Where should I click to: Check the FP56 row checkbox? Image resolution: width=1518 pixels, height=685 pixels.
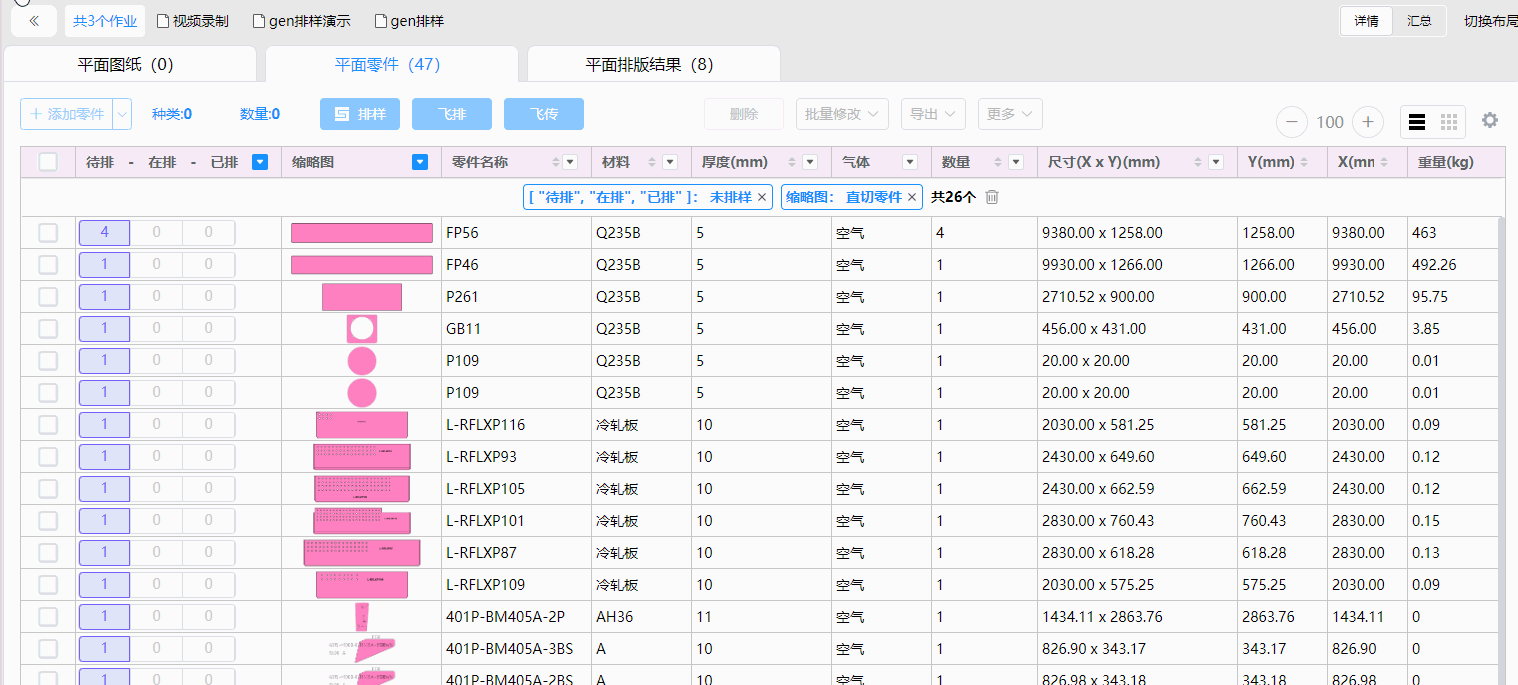click(48, 233)
